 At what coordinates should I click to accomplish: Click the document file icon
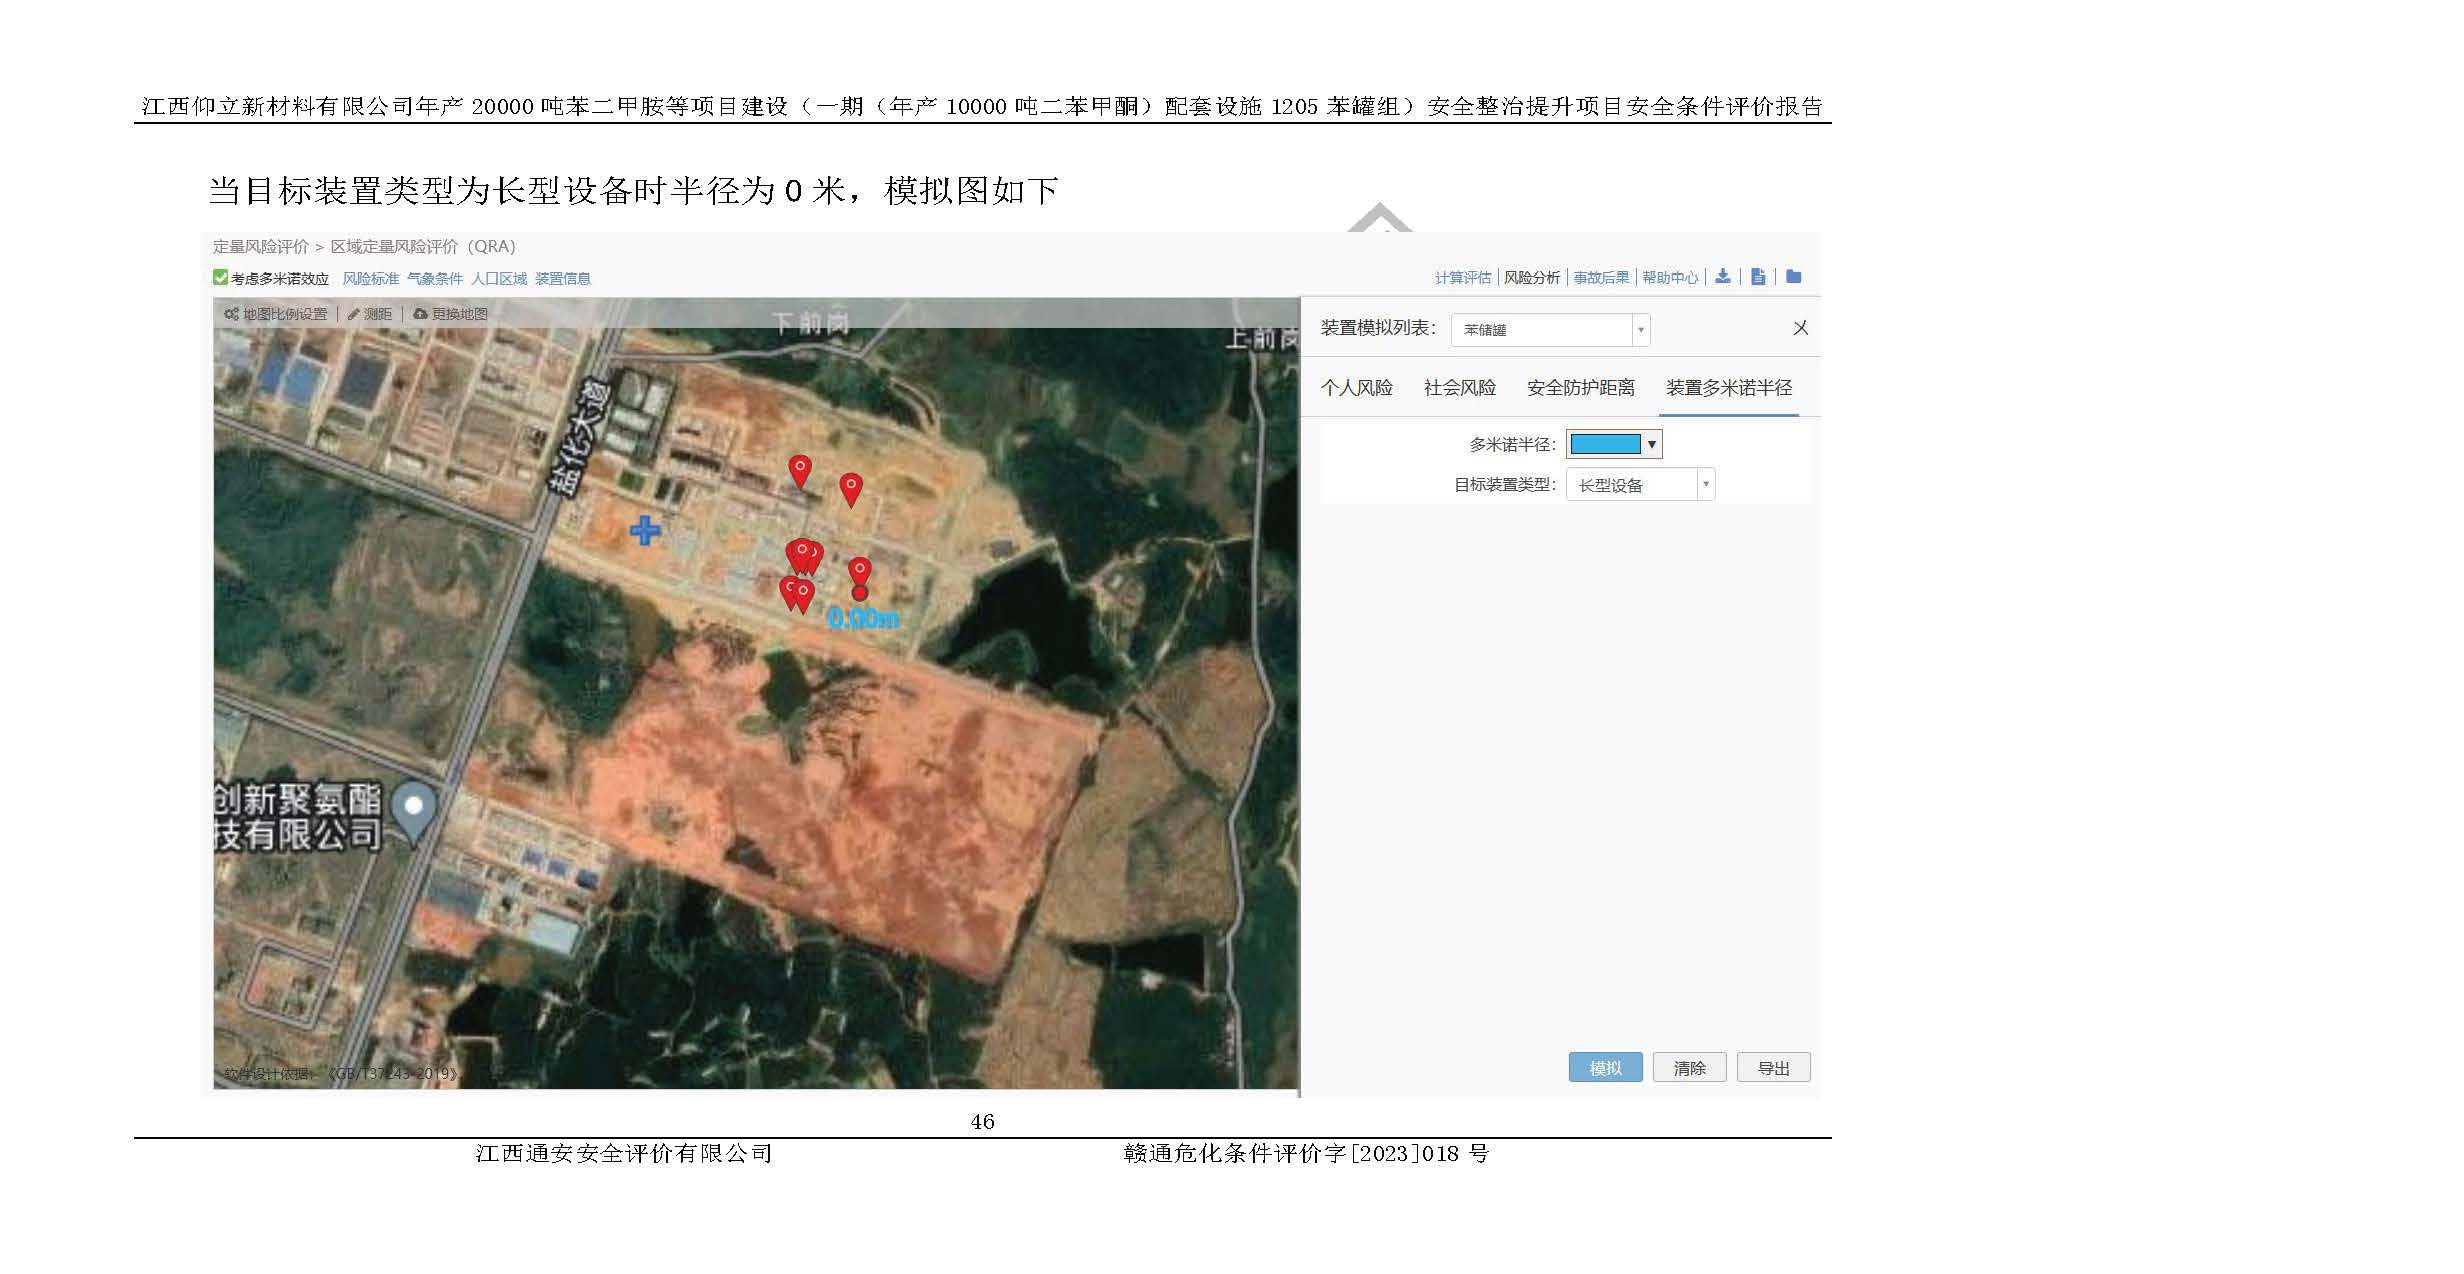pyautogui.click(x=1758, y=277)
